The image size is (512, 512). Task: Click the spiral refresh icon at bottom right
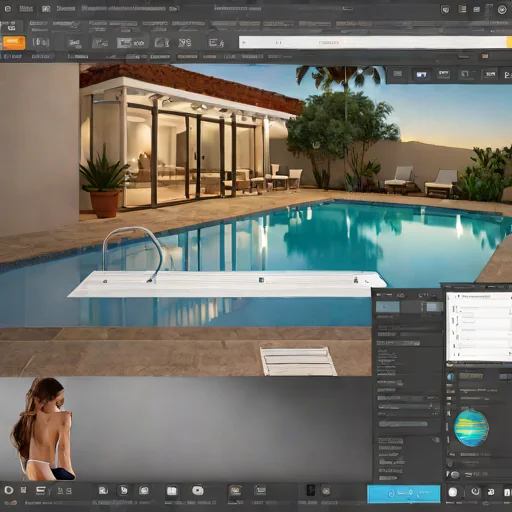pyautogui.click(x=476, y=491)
